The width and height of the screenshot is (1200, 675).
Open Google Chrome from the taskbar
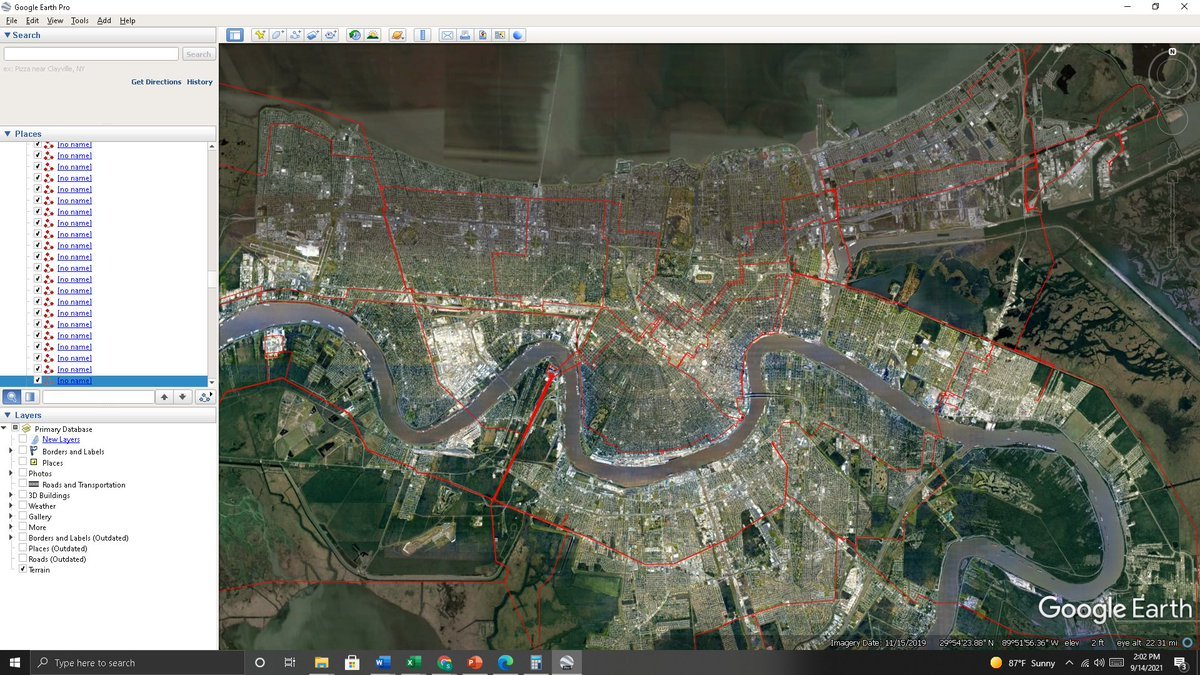coord(444,662)
